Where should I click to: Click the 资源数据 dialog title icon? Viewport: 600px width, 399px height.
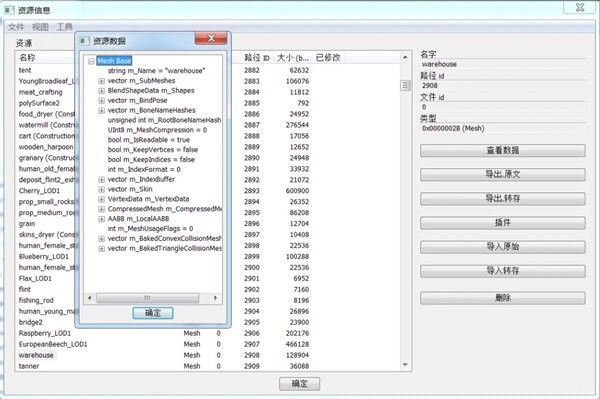(x=85, y=41)
